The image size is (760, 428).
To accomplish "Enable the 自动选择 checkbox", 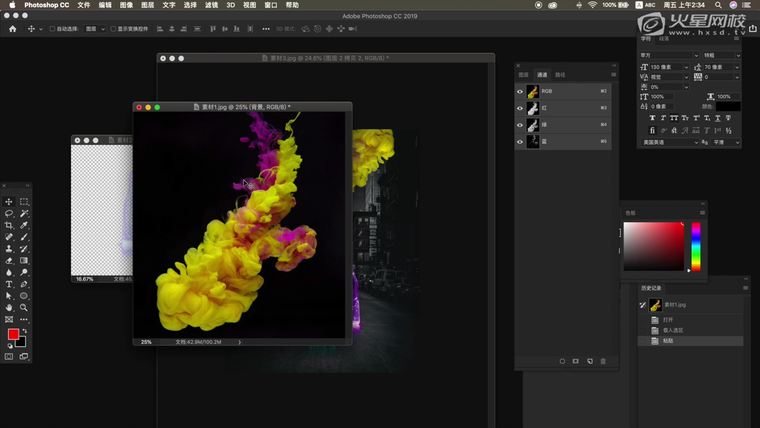I will pos(52,29).
